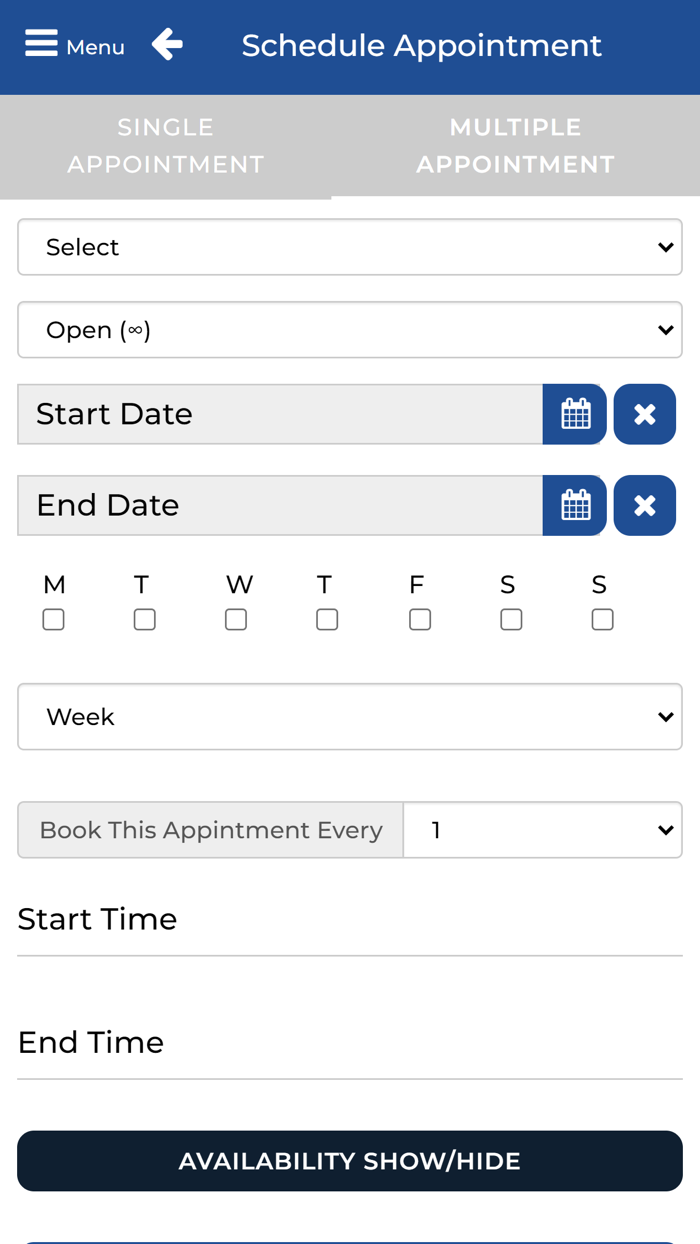700x1244 pixels.
Task: Clear the Start Date with X
Action: tap(645, 414)
